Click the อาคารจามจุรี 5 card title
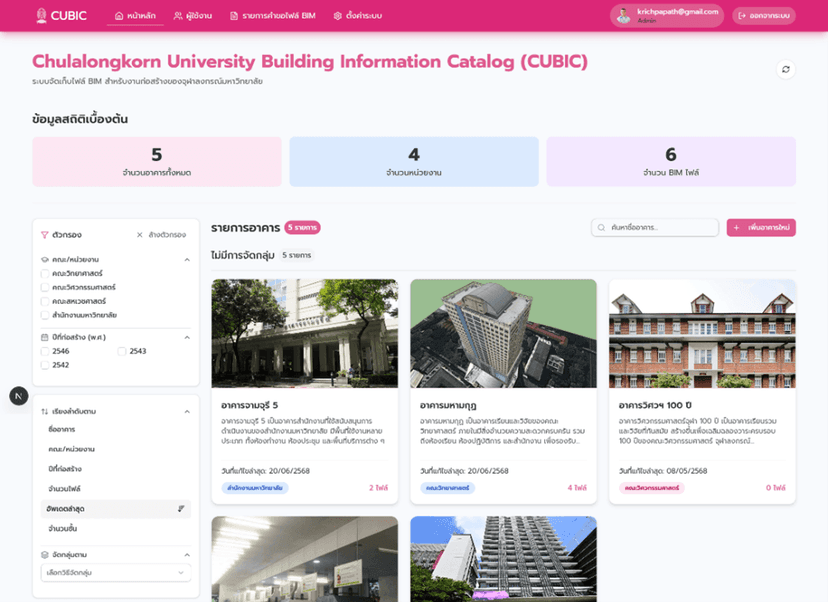This screenshot has width=828, height=602. (x=250, y=406)
